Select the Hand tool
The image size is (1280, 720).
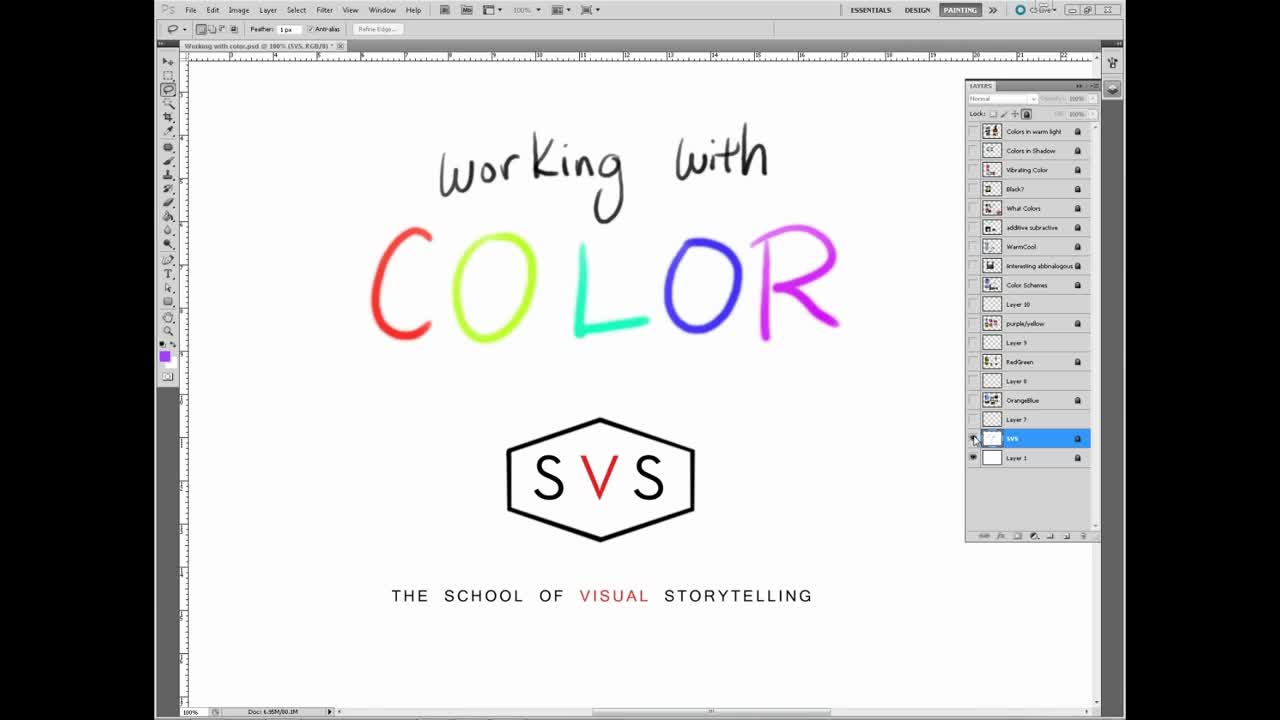(x=168, y=317)
